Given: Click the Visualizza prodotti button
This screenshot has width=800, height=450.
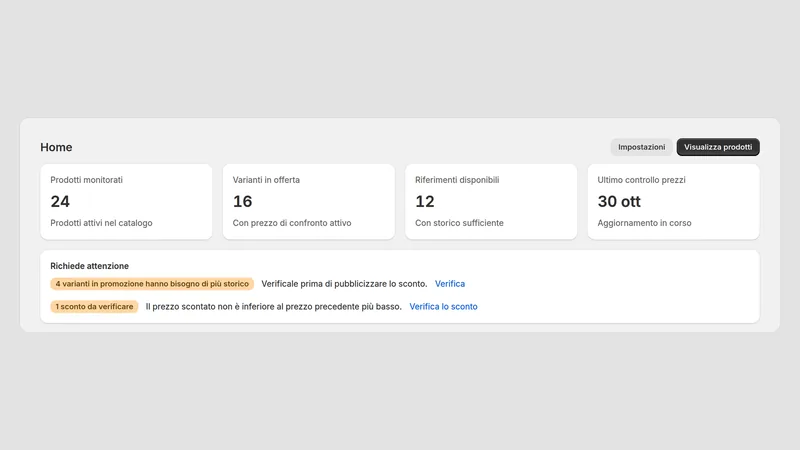Looking at the screenshot, I should 718,147.
